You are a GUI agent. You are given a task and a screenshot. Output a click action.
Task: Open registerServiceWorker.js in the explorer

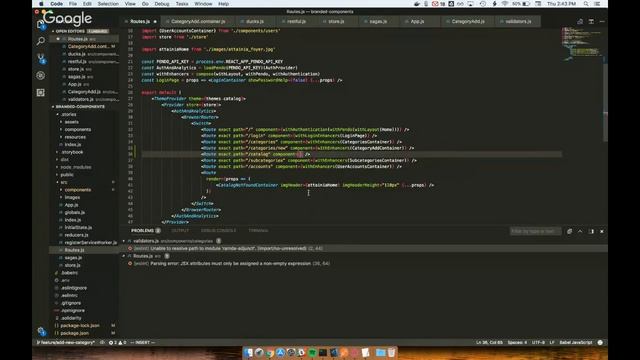click(91, 242)
